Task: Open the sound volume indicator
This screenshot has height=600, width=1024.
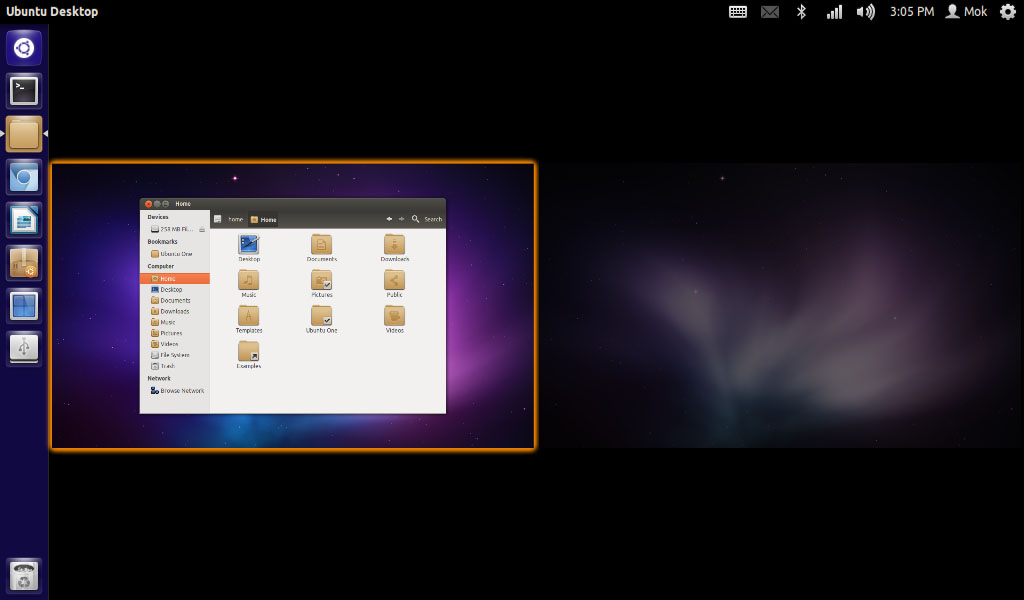Action: coord(865,12)
